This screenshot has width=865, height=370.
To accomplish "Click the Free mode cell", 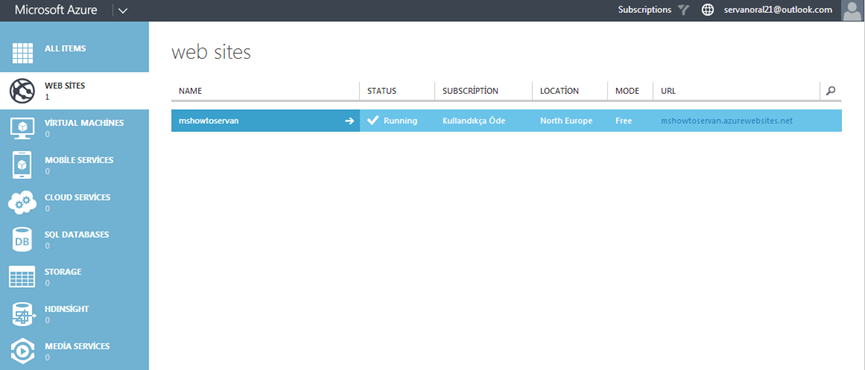I will tap(624, 121).
